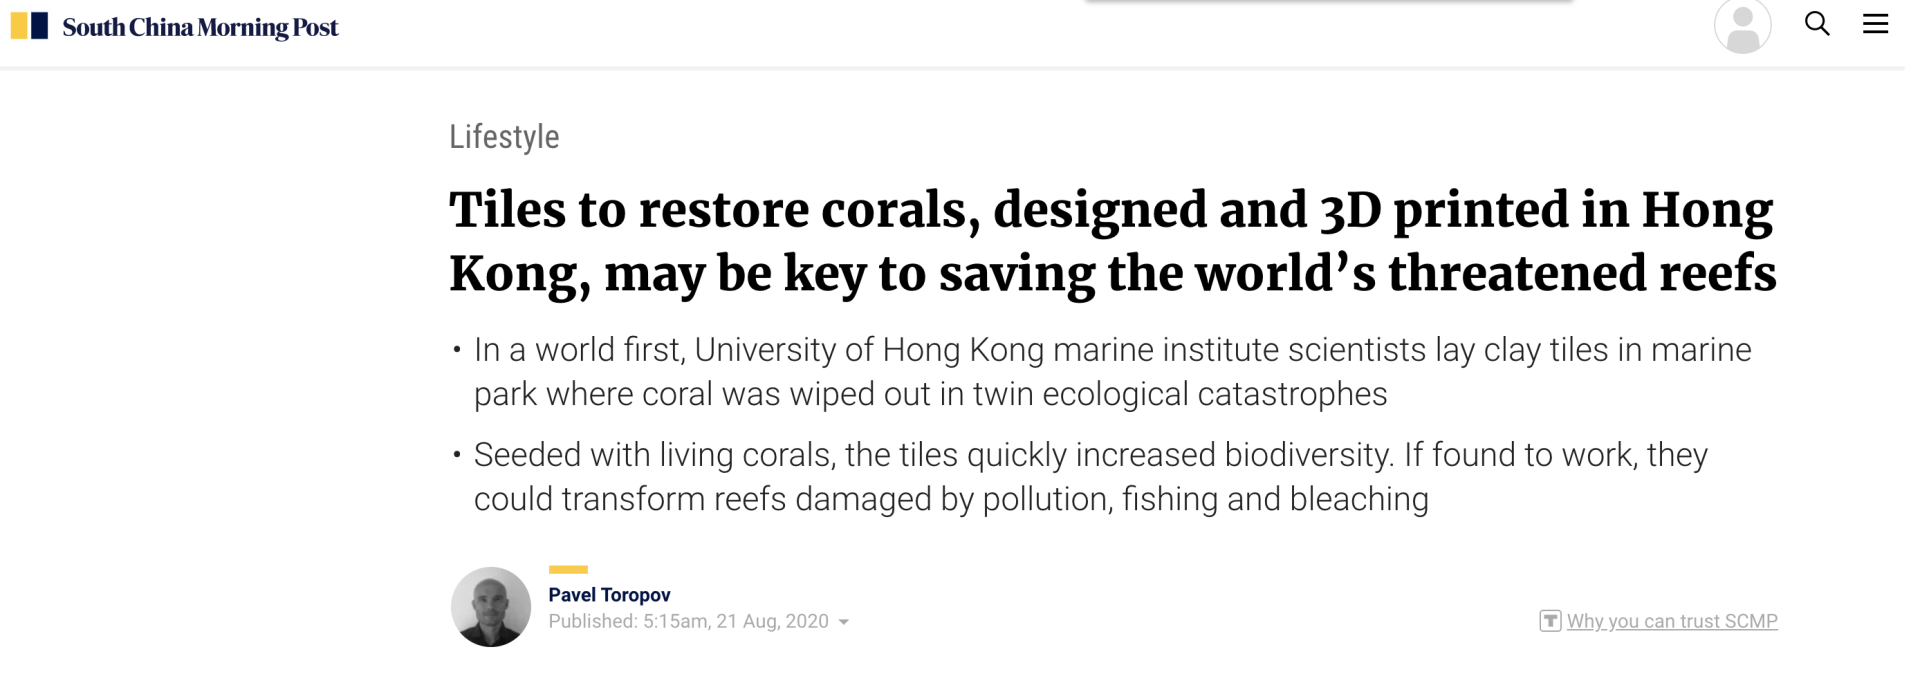Click the published date text

click(x=688, y=621)
